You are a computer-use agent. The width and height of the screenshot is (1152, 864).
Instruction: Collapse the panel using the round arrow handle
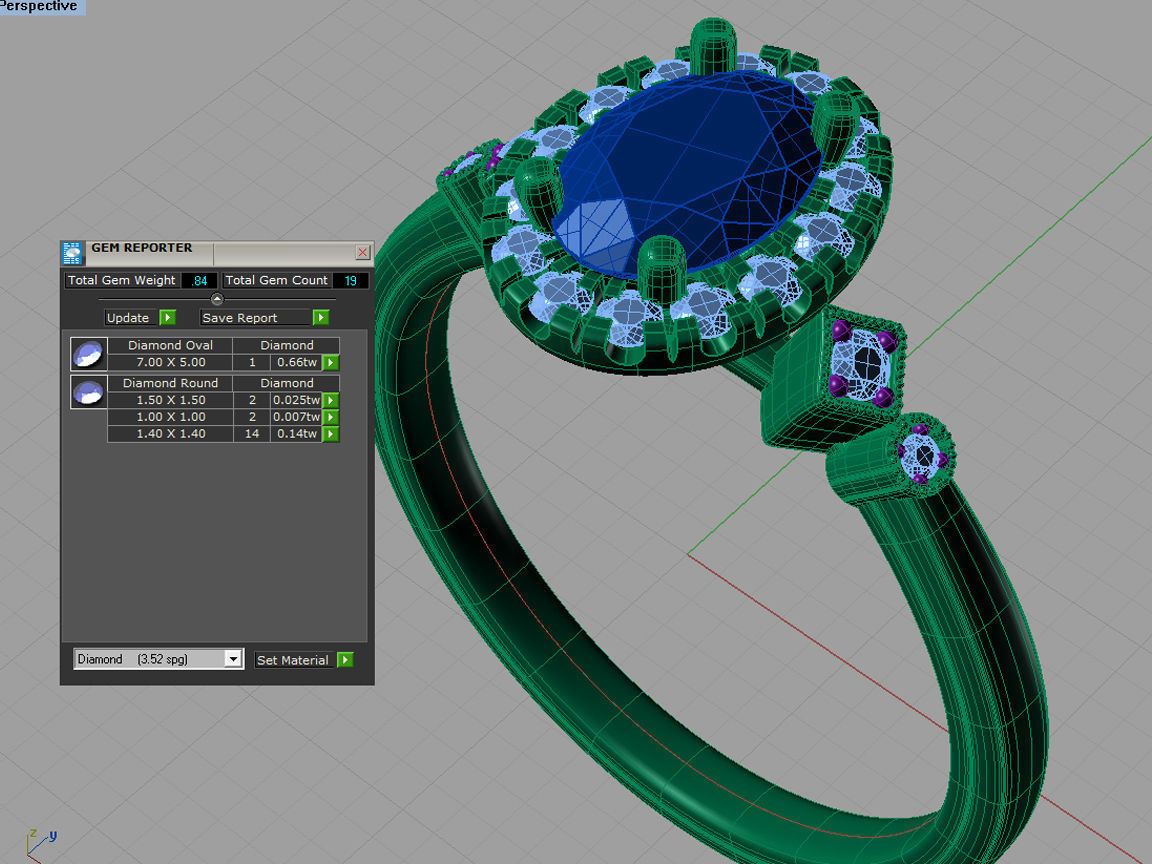point(217,299)
